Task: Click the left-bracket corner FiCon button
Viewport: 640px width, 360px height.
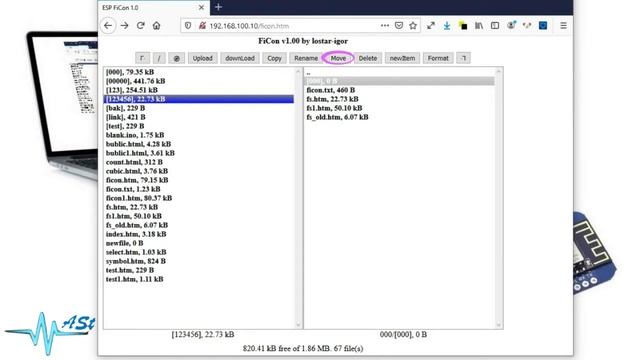Action: coord(142,58)
